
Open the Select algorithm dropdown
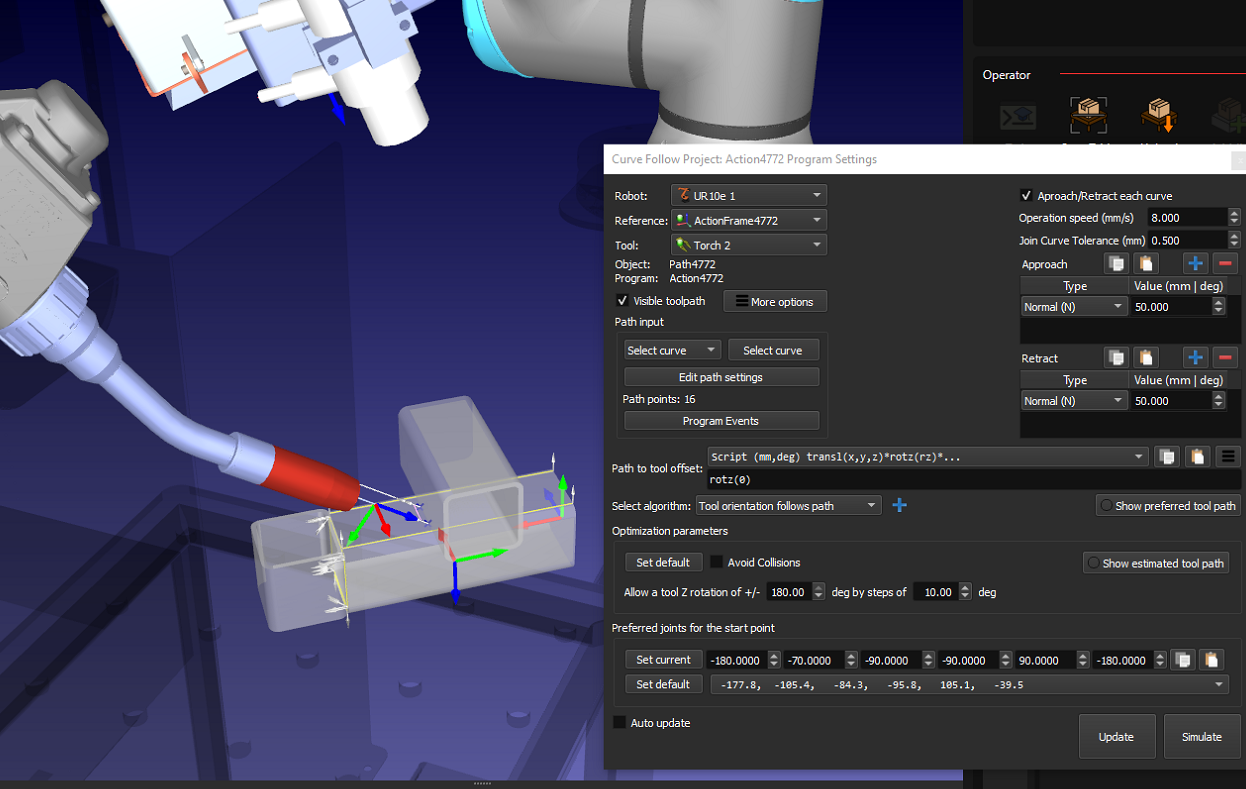[x=788, y=506]
